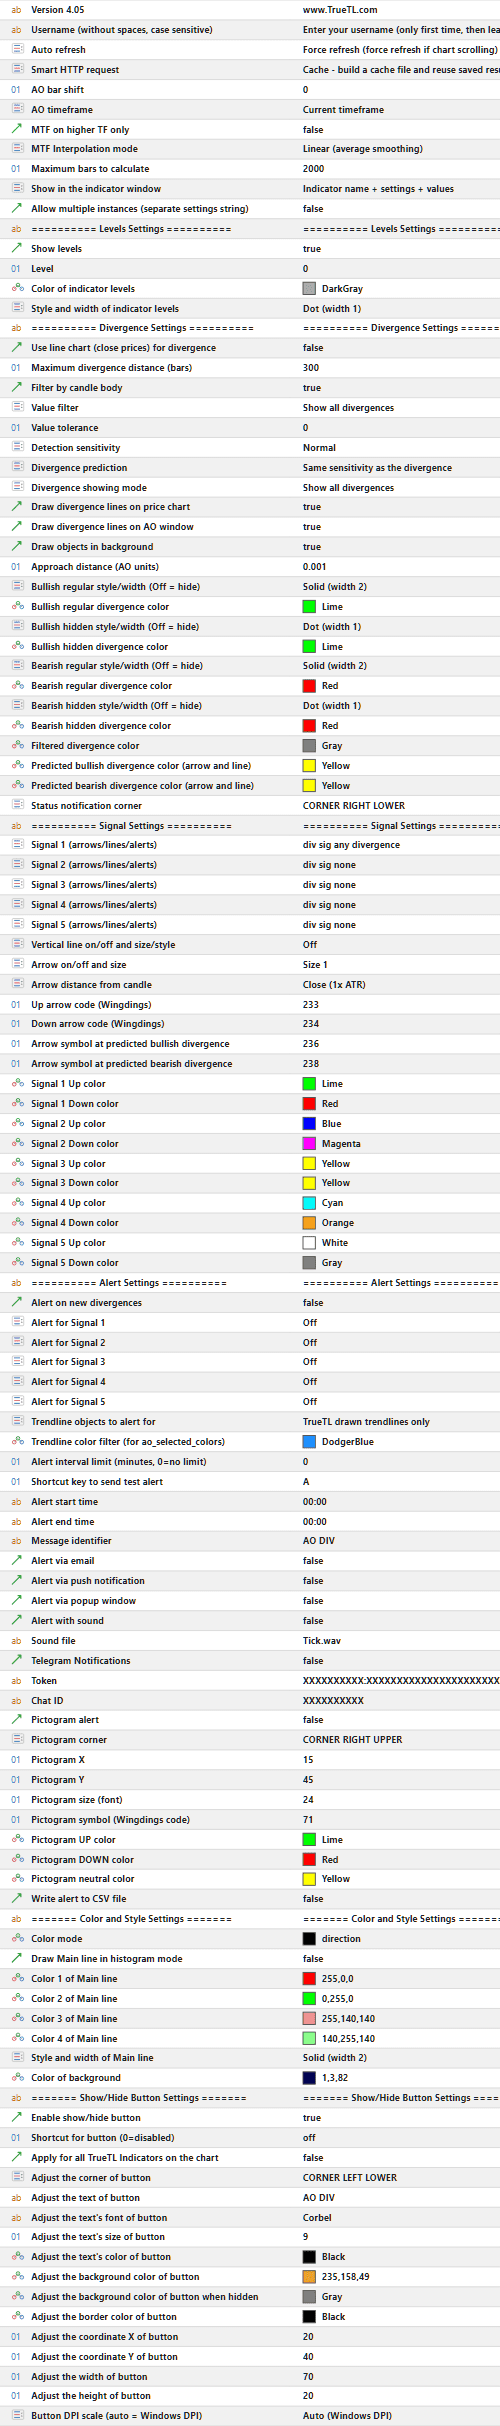Screen dimensions: 500x2426
Task: Toggle Write alert to CSV file value
Action: 313,1899
